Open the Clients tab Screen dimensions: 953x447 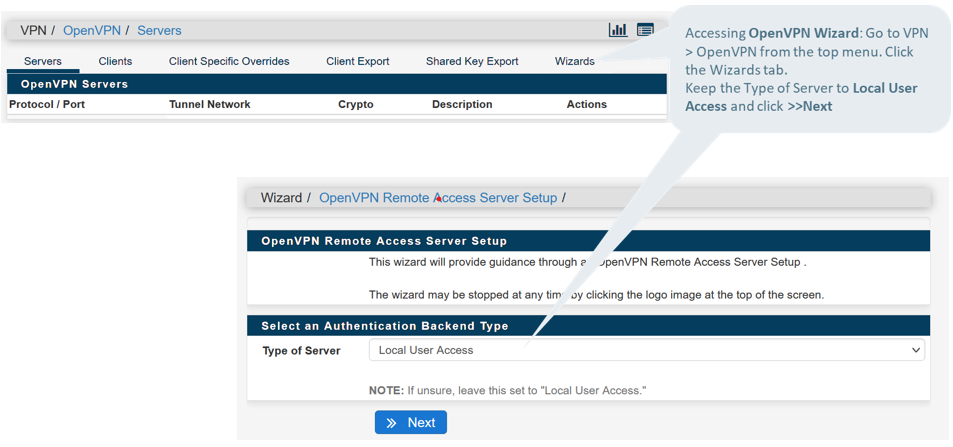115,61
